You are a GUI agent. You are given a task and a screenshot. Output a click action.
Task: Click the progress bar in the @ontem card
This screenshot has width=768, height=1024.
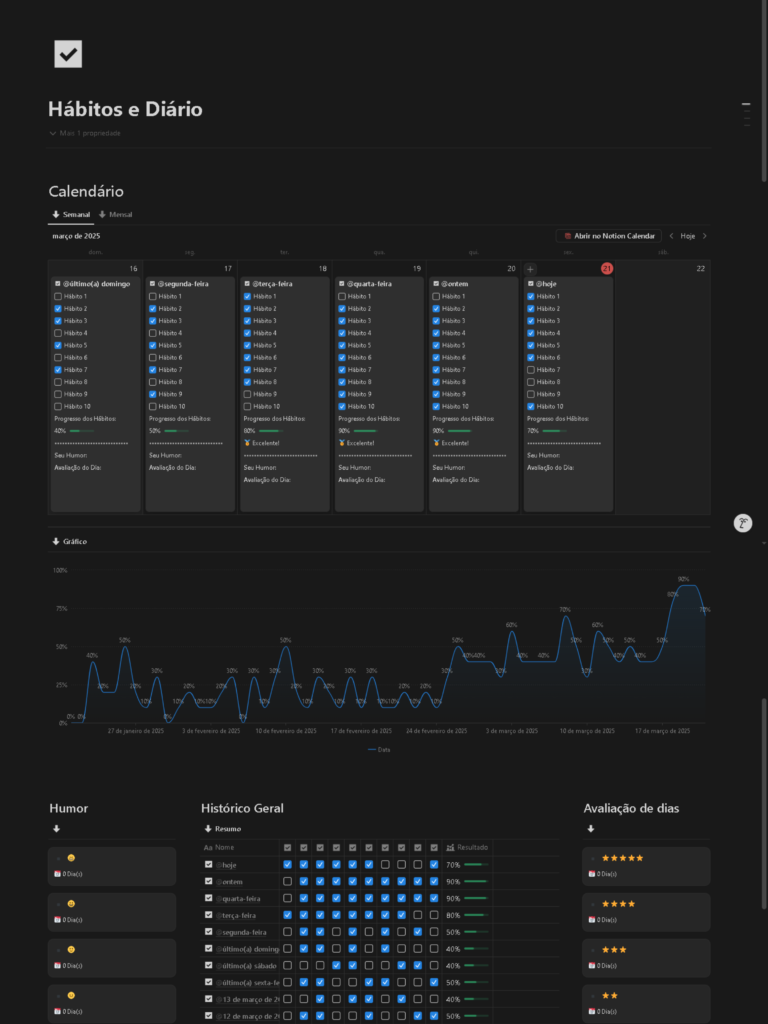point(460,431)
